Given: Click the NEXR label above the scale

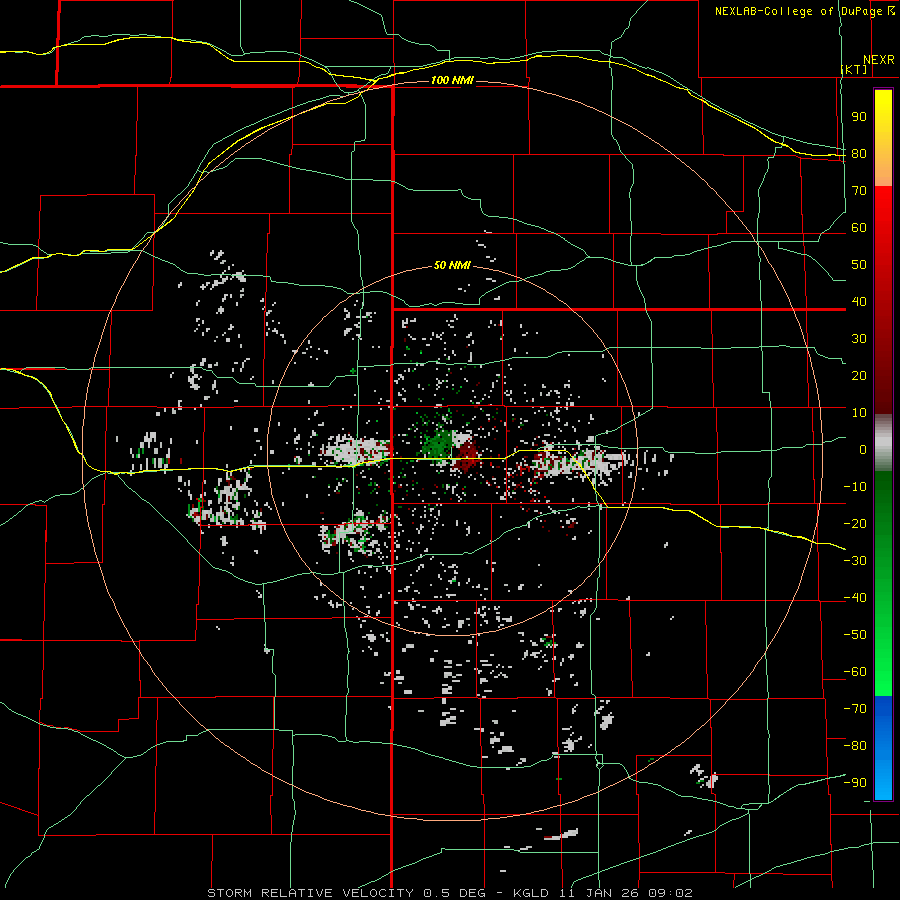Looking at the screenshot, I should 879,60.
